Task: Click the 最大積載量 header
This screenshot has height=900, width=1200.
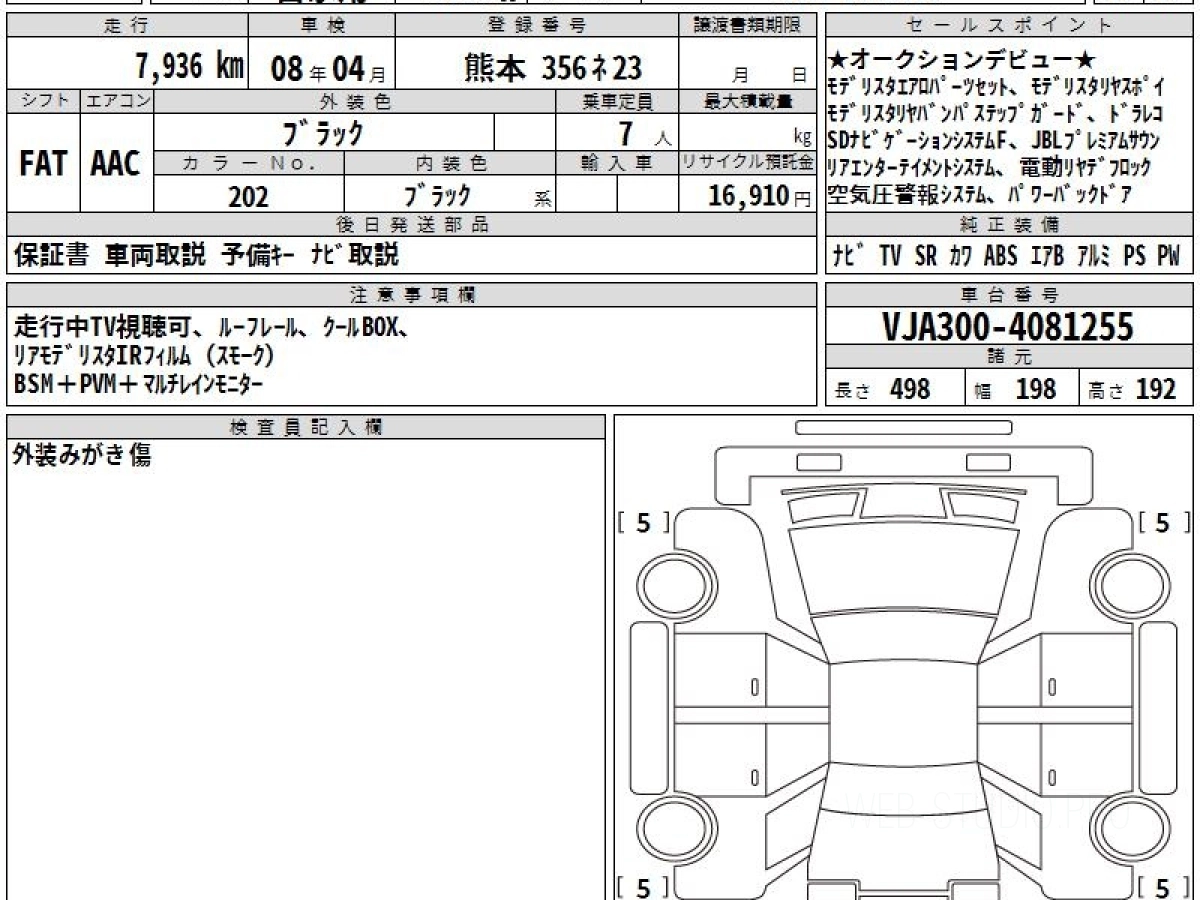Action: pos(747,101)
